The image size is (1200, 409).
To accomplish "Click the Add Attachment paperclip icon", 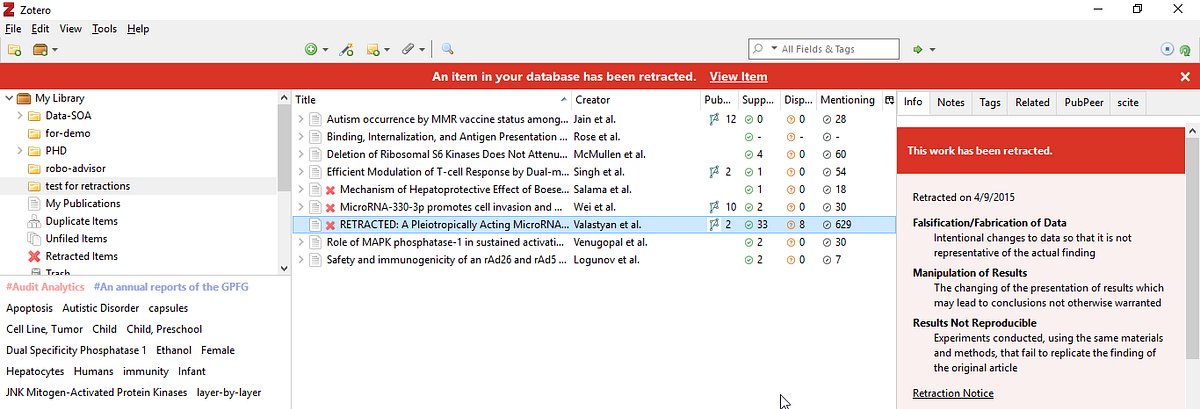I will coord(408,49).
